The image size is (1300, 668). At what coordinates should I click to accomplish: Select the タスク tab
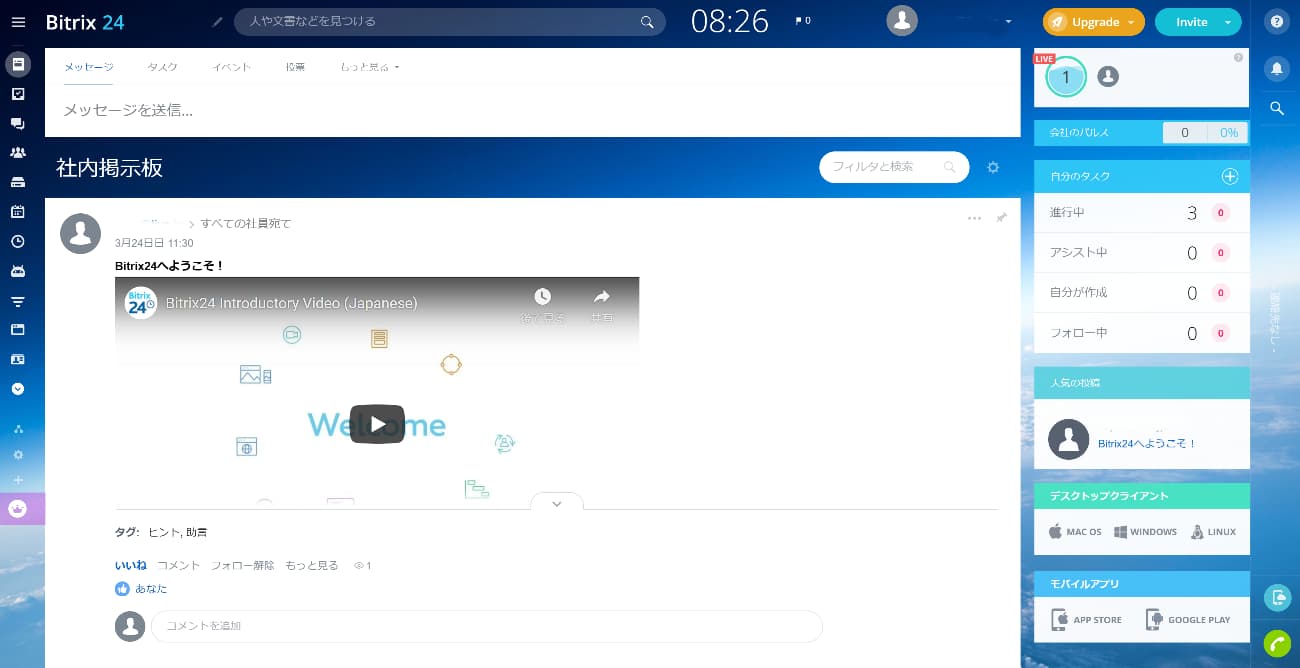coord(162,67)
